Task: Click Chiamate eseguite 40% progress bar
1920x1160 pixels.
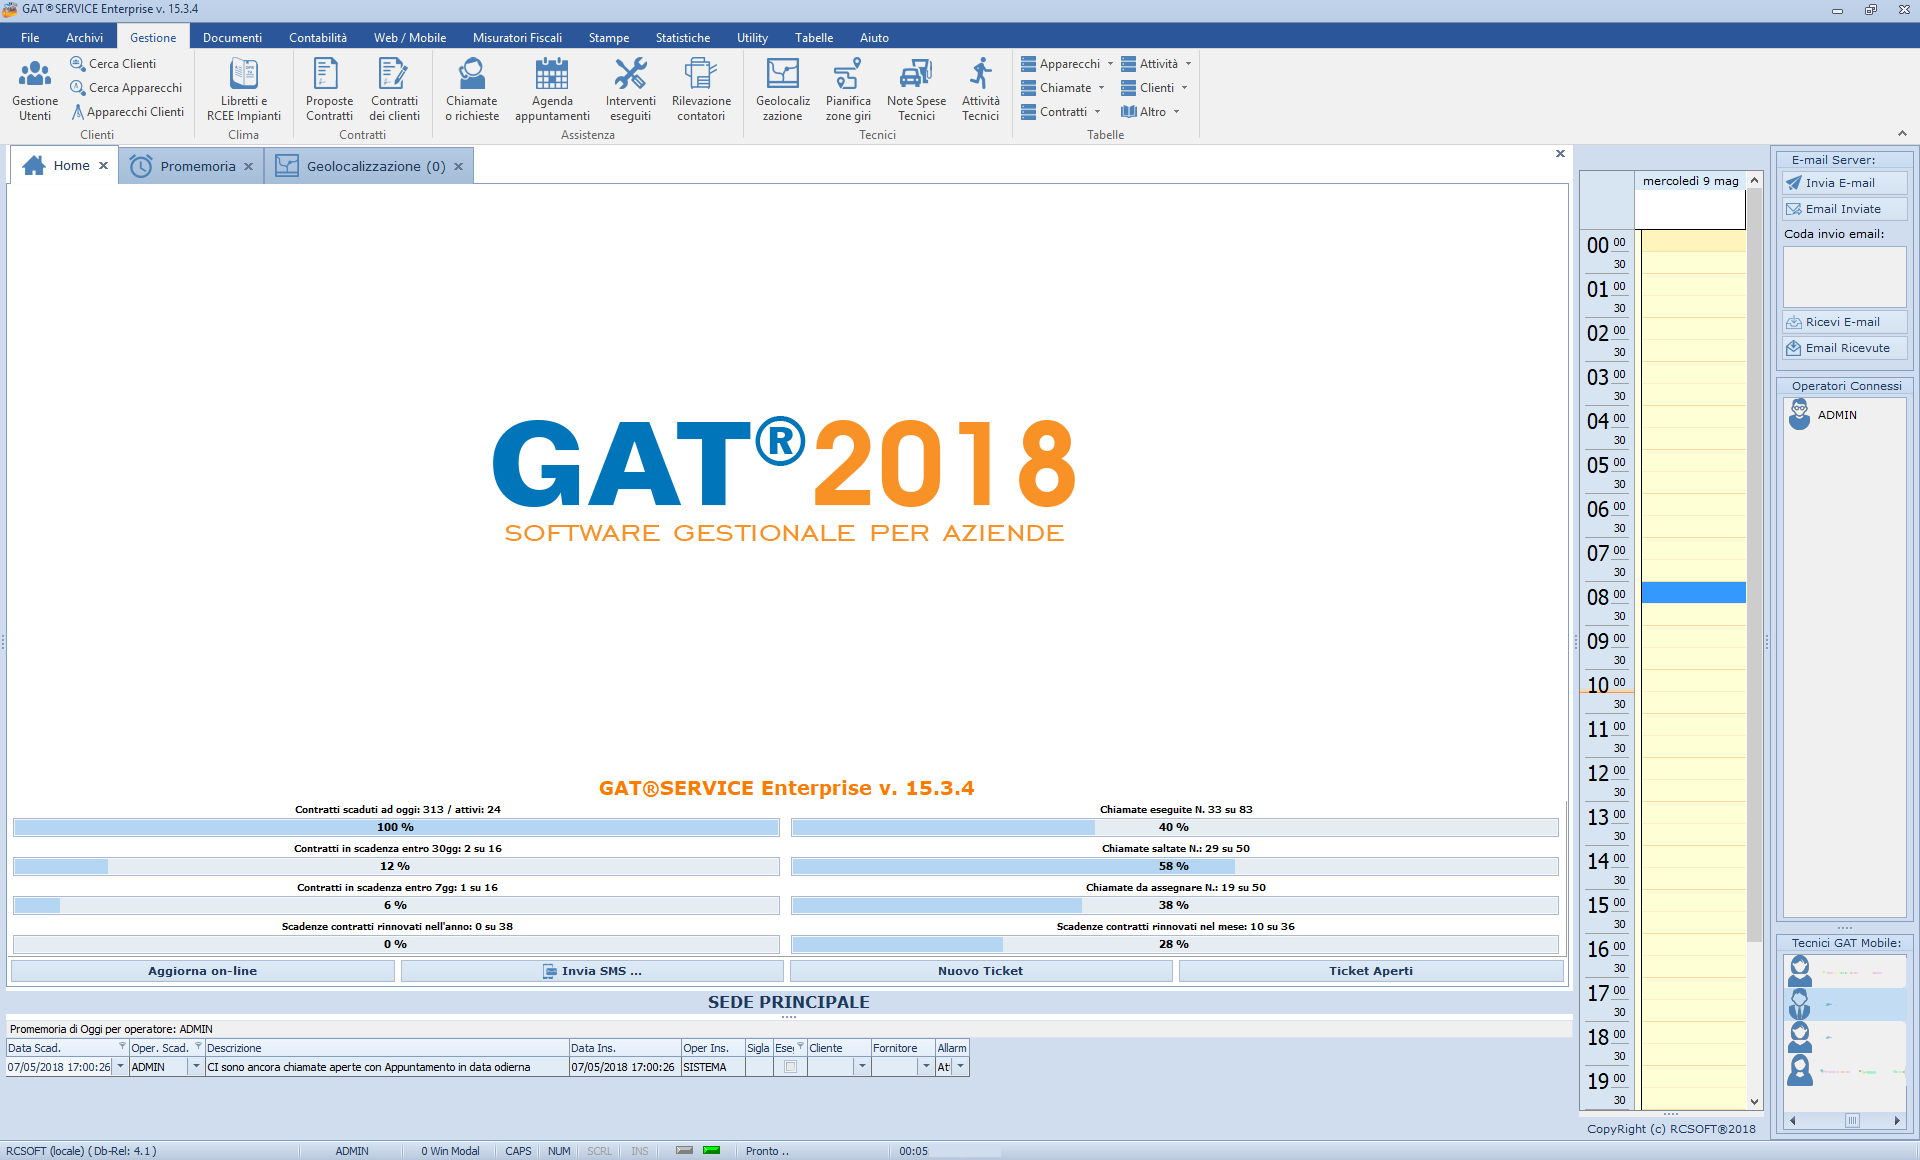Action: click(1174, 827)
